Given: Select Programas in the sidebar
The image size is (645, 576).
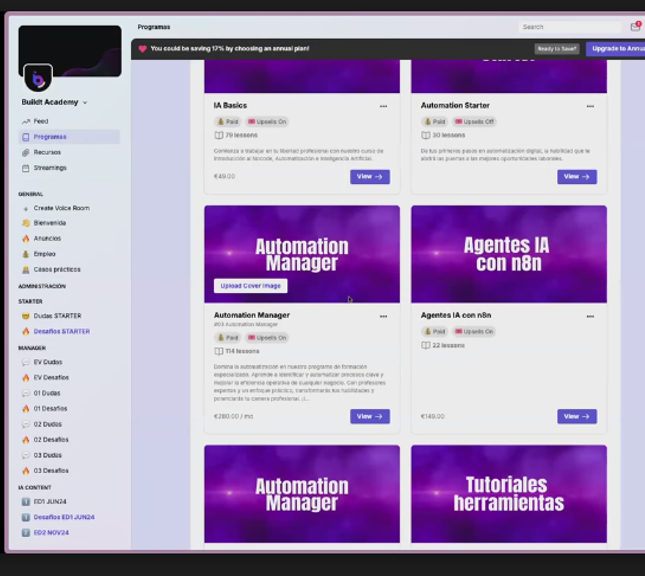Looking at the screenshot, I should pos(49,137).
